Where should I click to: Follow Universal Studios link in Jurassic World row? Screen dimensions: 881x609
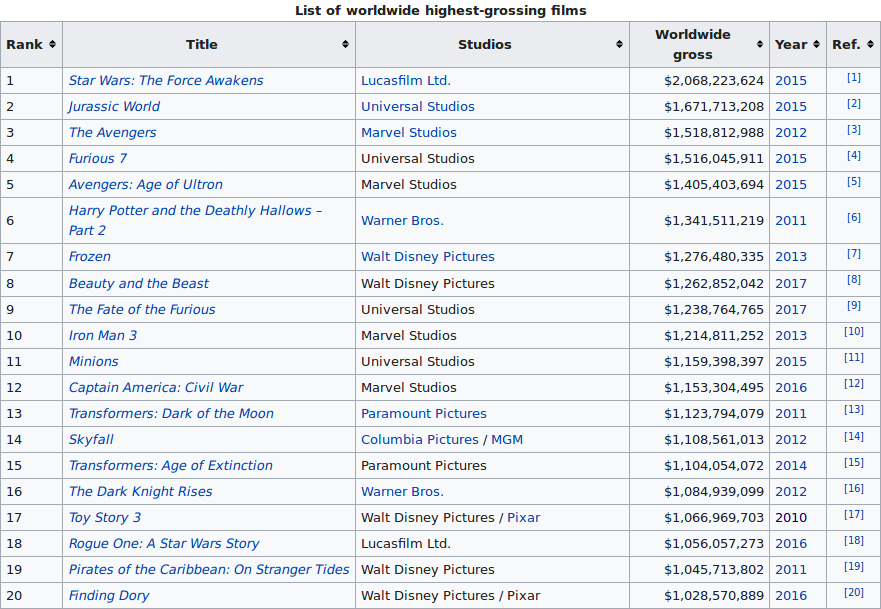417,106
